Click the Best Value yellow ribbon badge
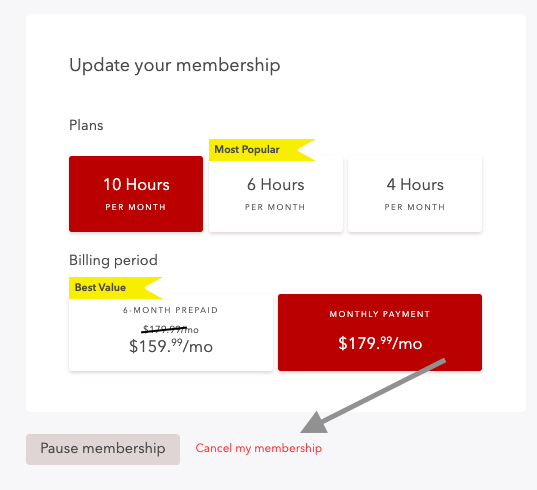Viewport: 537px width, 490px height. [115, 288]
